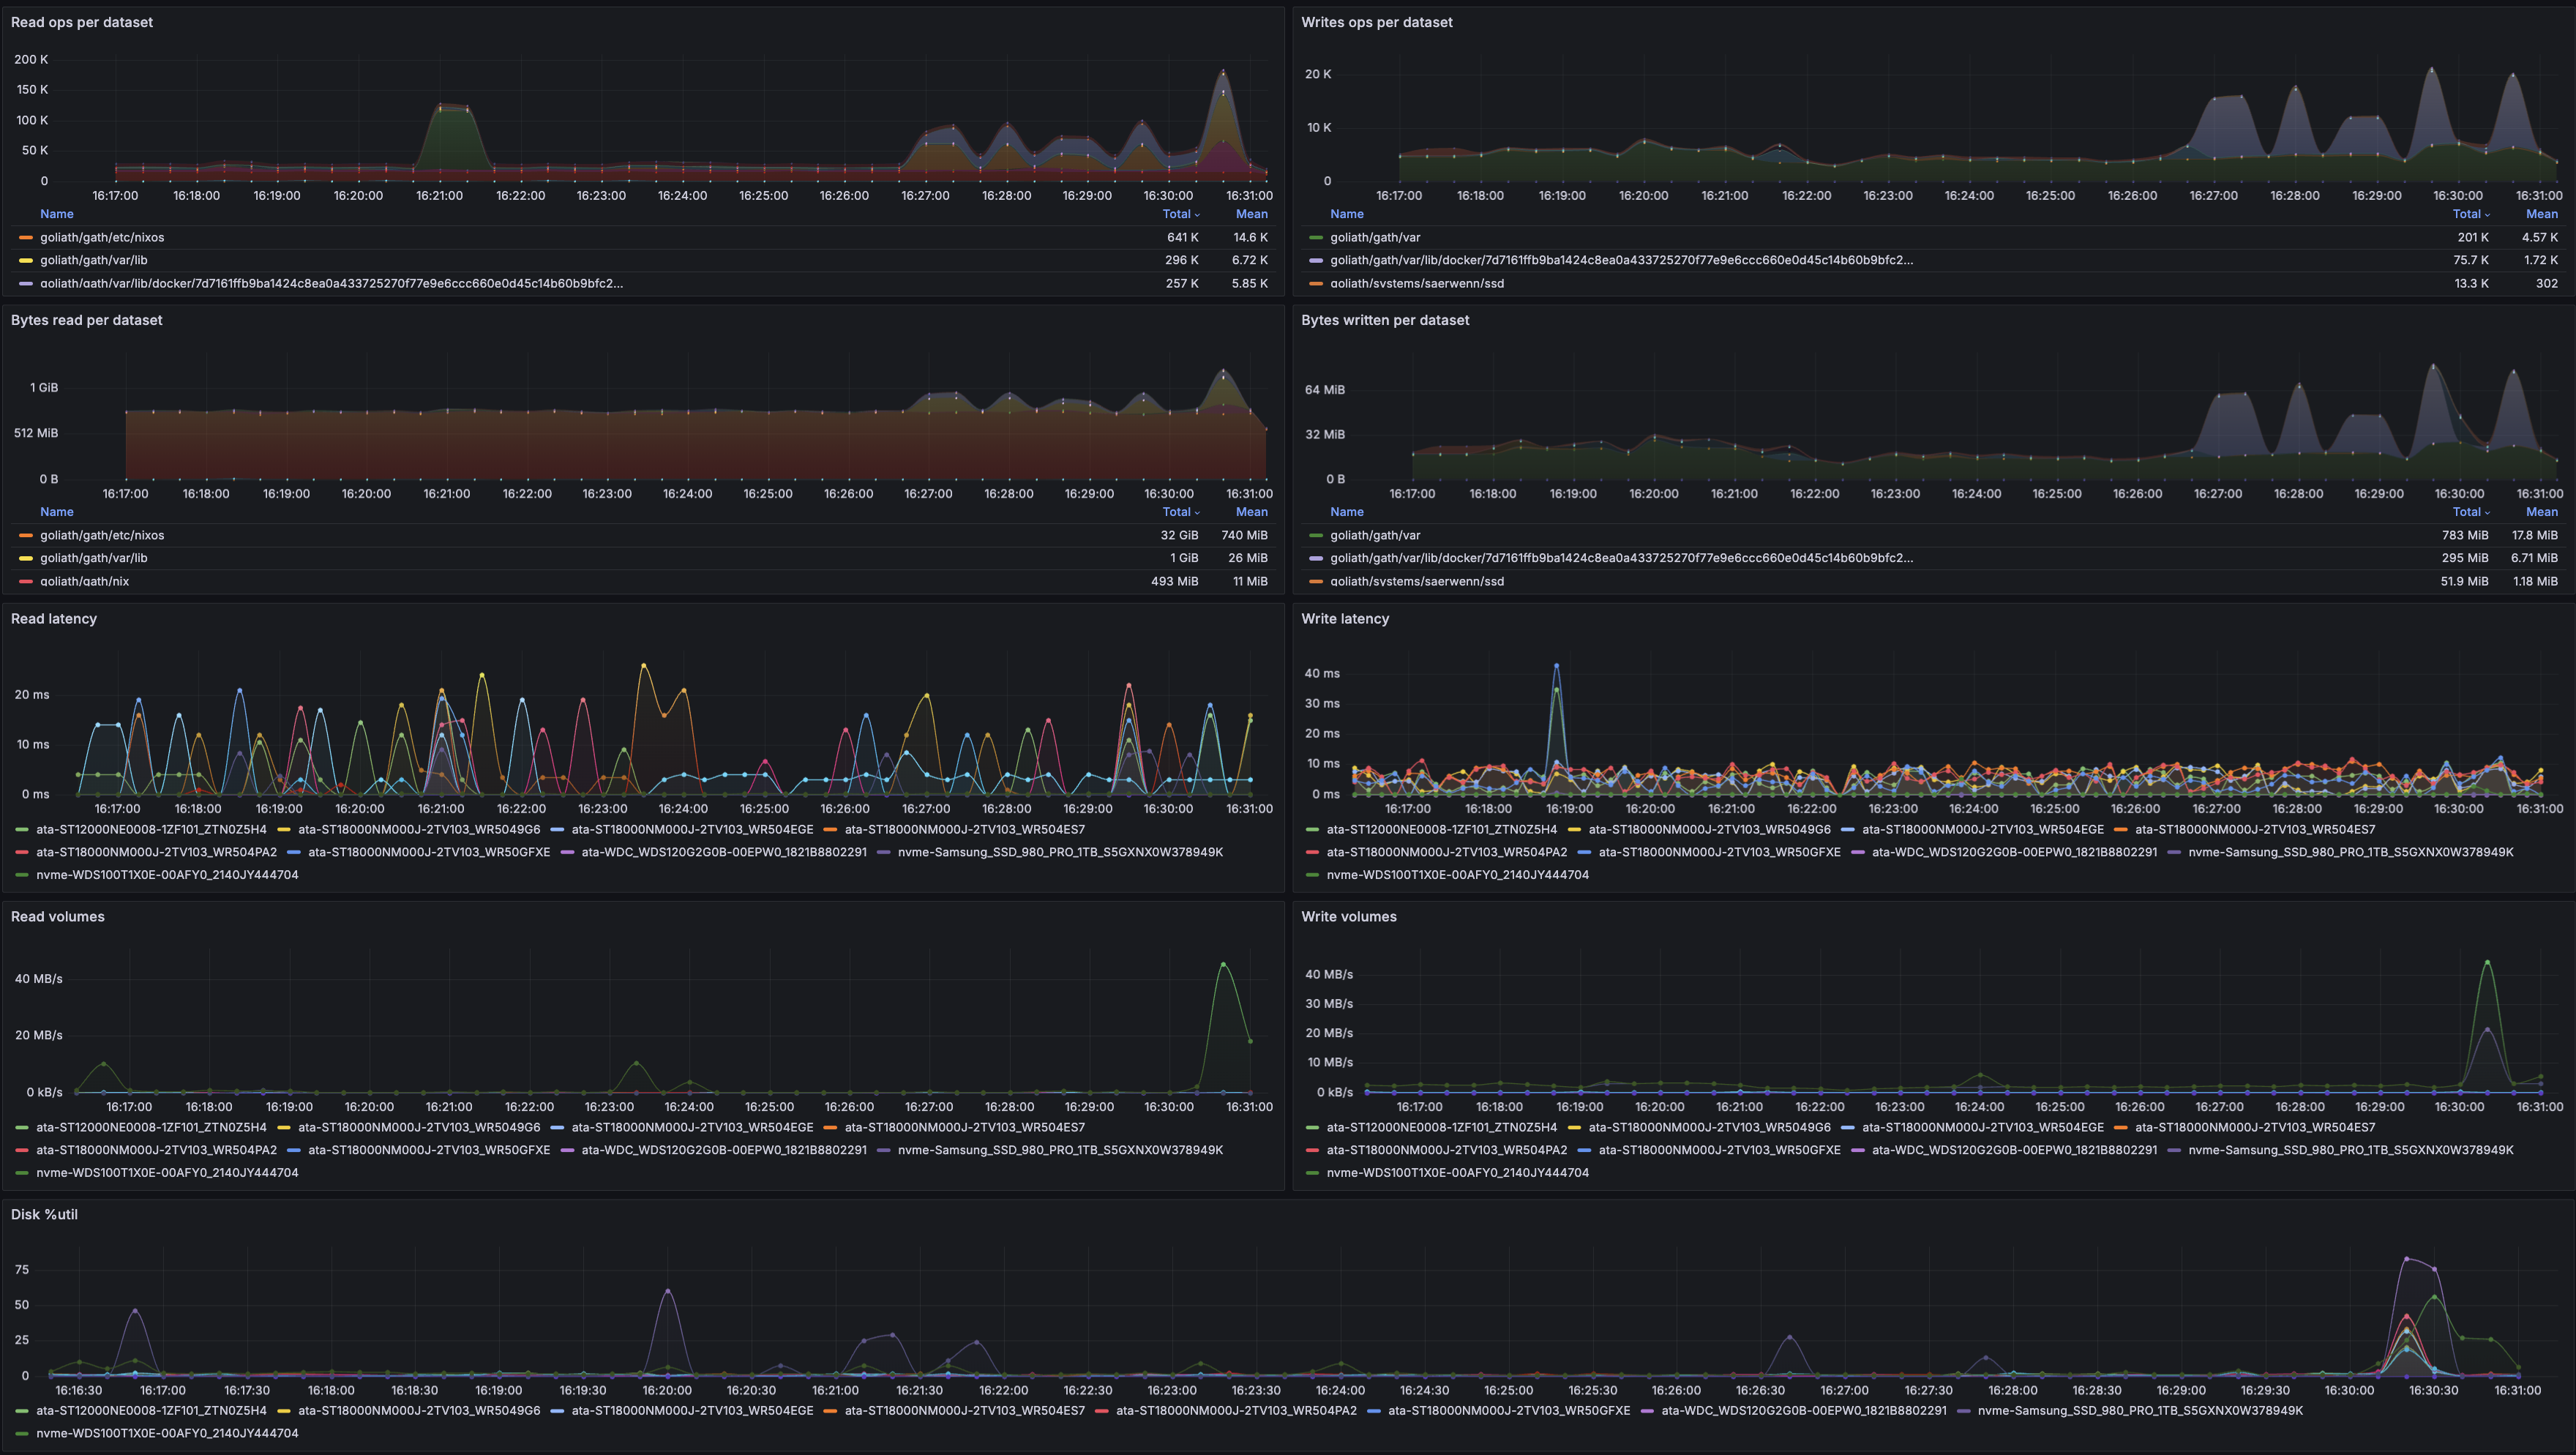Sort the Read ops table by the Mean column
This screenshot has height=1455, width=2576.
point(1252,213)
